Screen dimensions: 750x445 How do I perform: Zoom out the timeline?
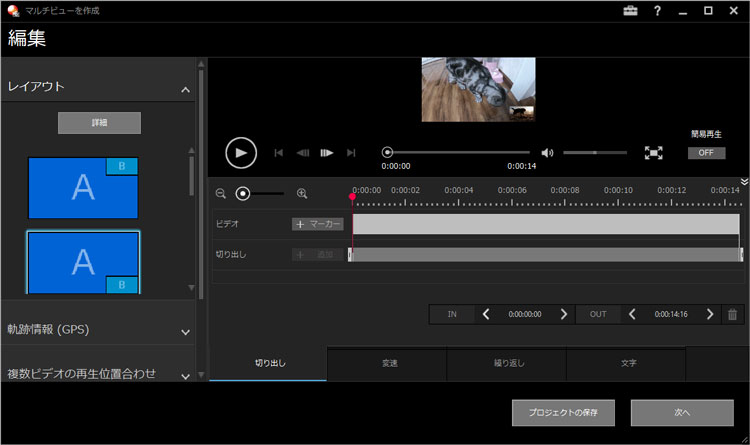click(x=221, y=194)
